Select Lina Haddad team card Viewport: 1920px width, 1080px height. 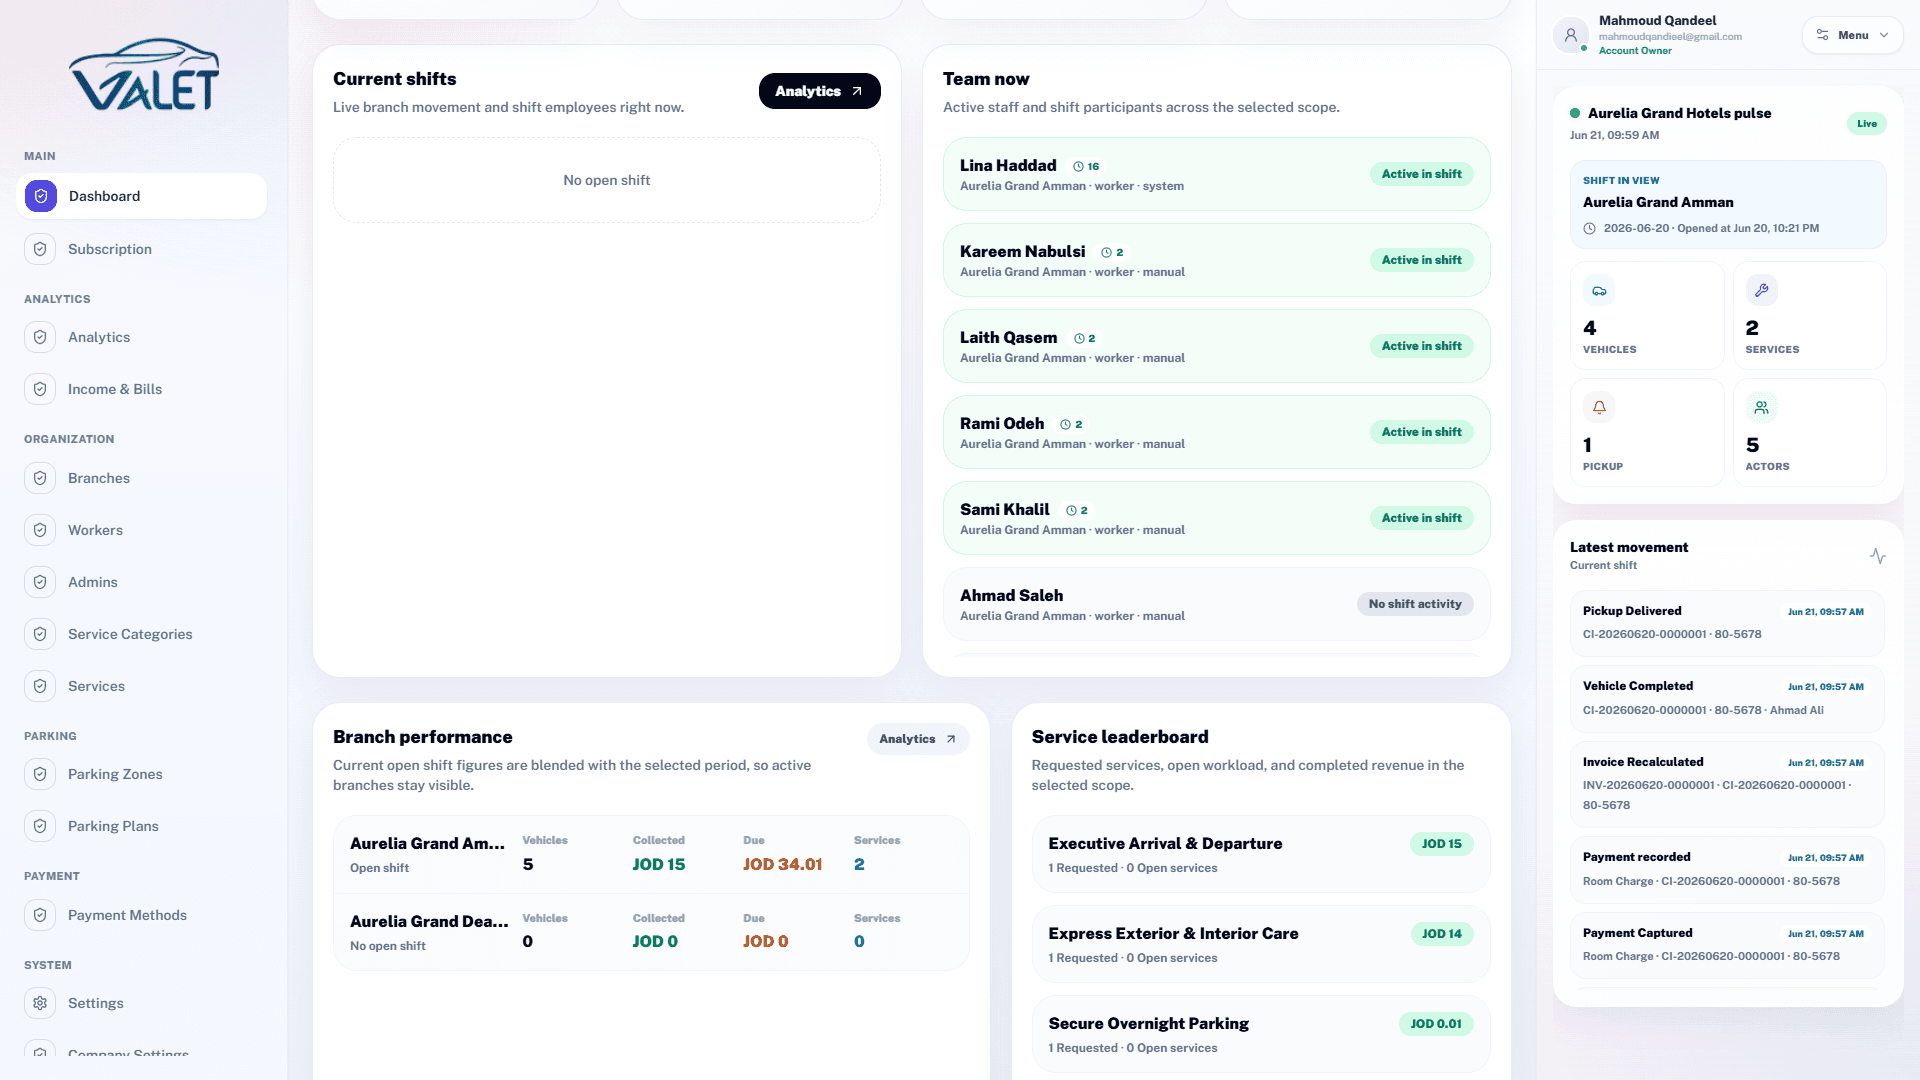tap(1216, 174)
